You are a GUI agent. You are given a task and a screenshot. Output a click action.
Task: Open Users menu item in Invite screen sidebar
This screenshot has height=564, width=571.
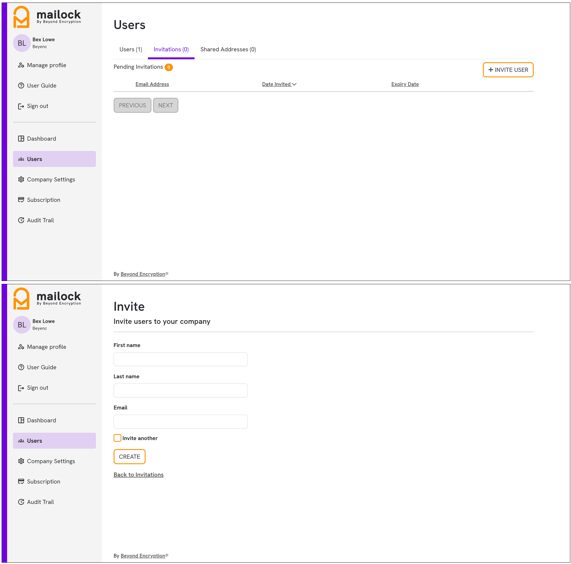(54, 441)
